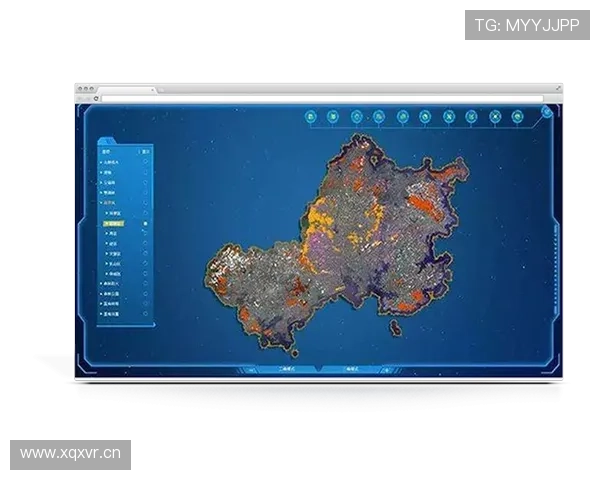Click the small islet south of the main island

point(395,328)
